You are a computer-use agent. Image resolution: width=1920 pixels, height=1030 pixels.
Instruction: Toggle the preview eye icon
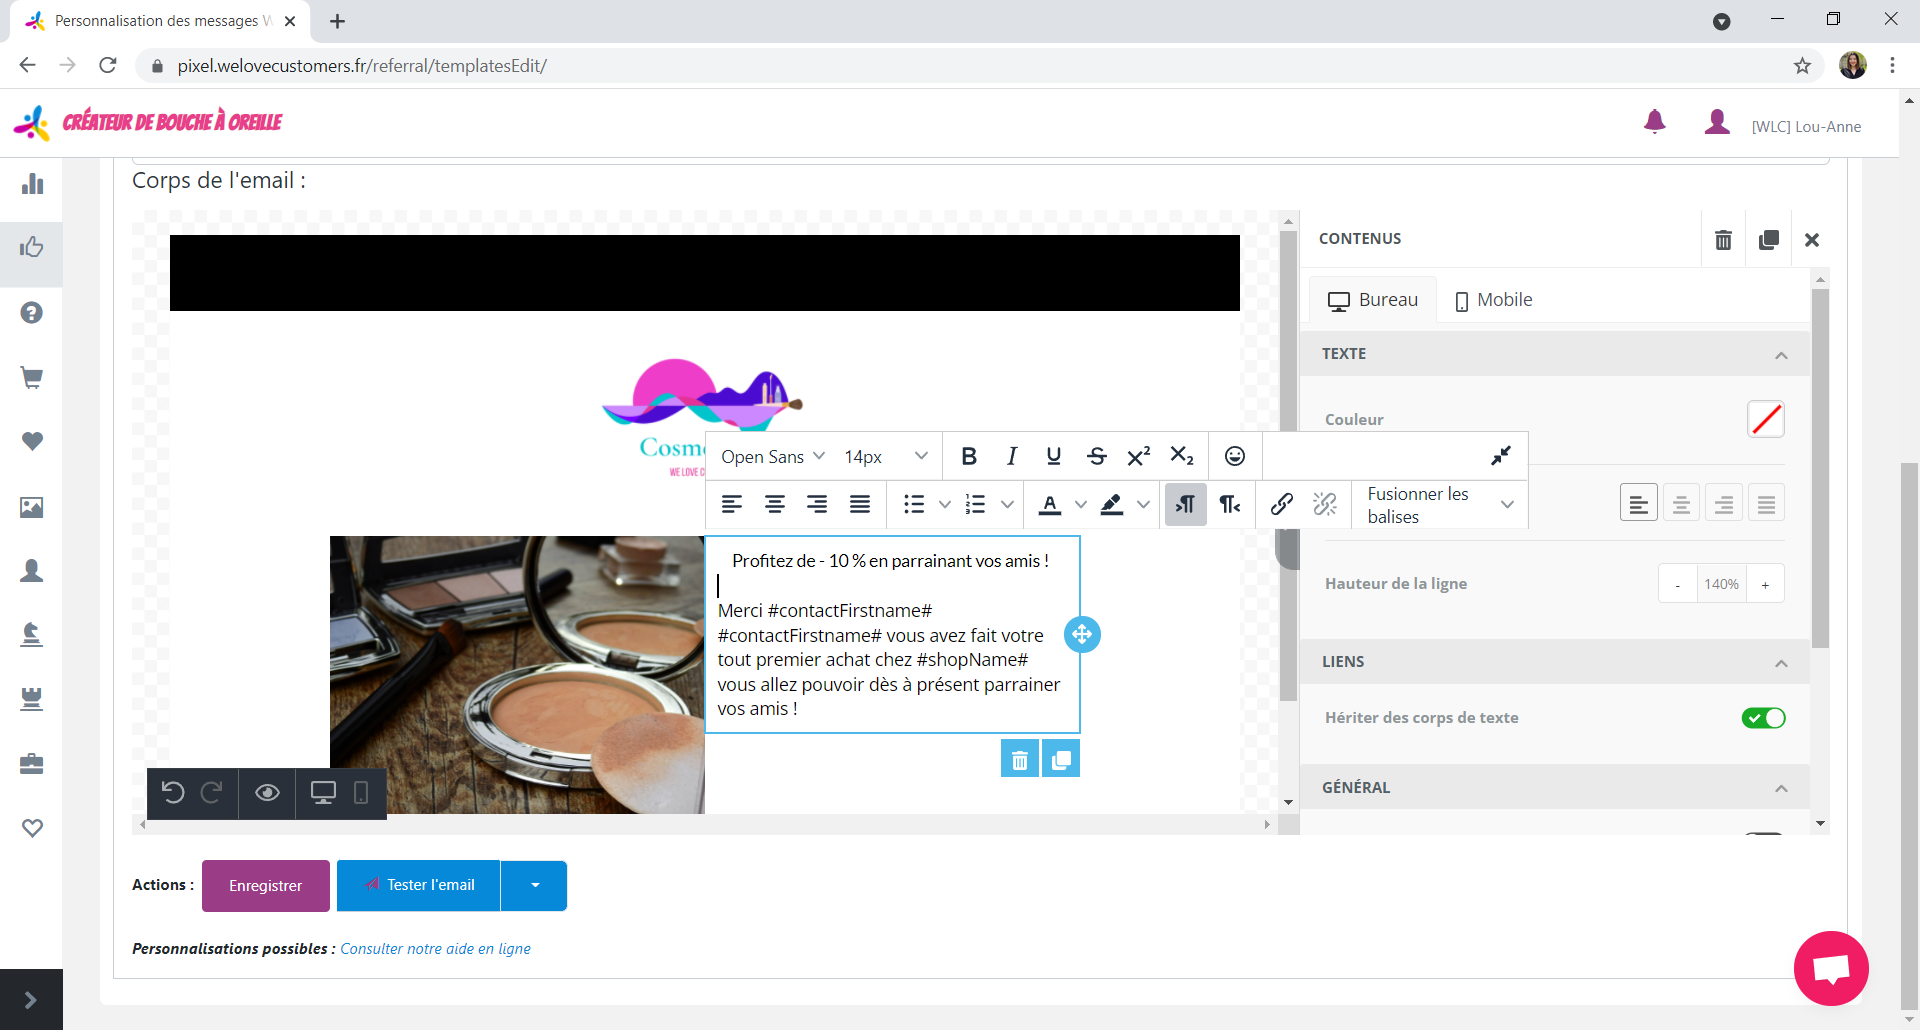point(267,793)
